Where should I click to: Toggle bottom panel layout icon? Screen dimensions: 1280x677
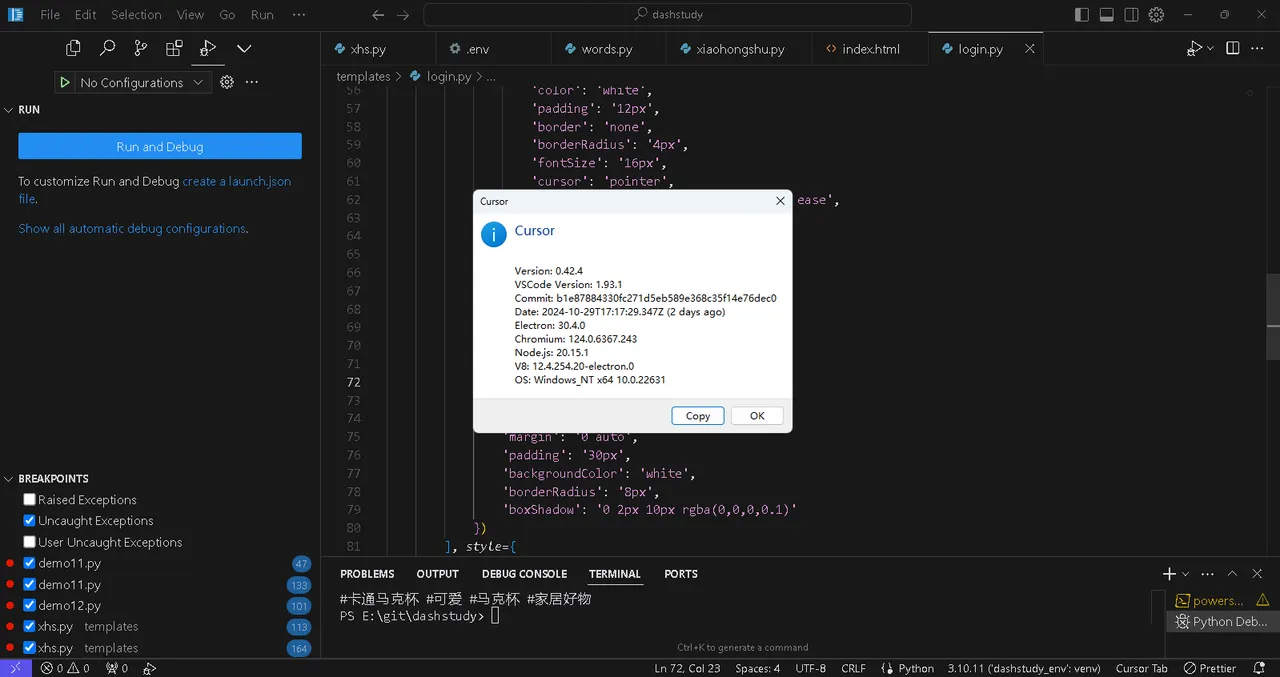tap(1107, 15)
